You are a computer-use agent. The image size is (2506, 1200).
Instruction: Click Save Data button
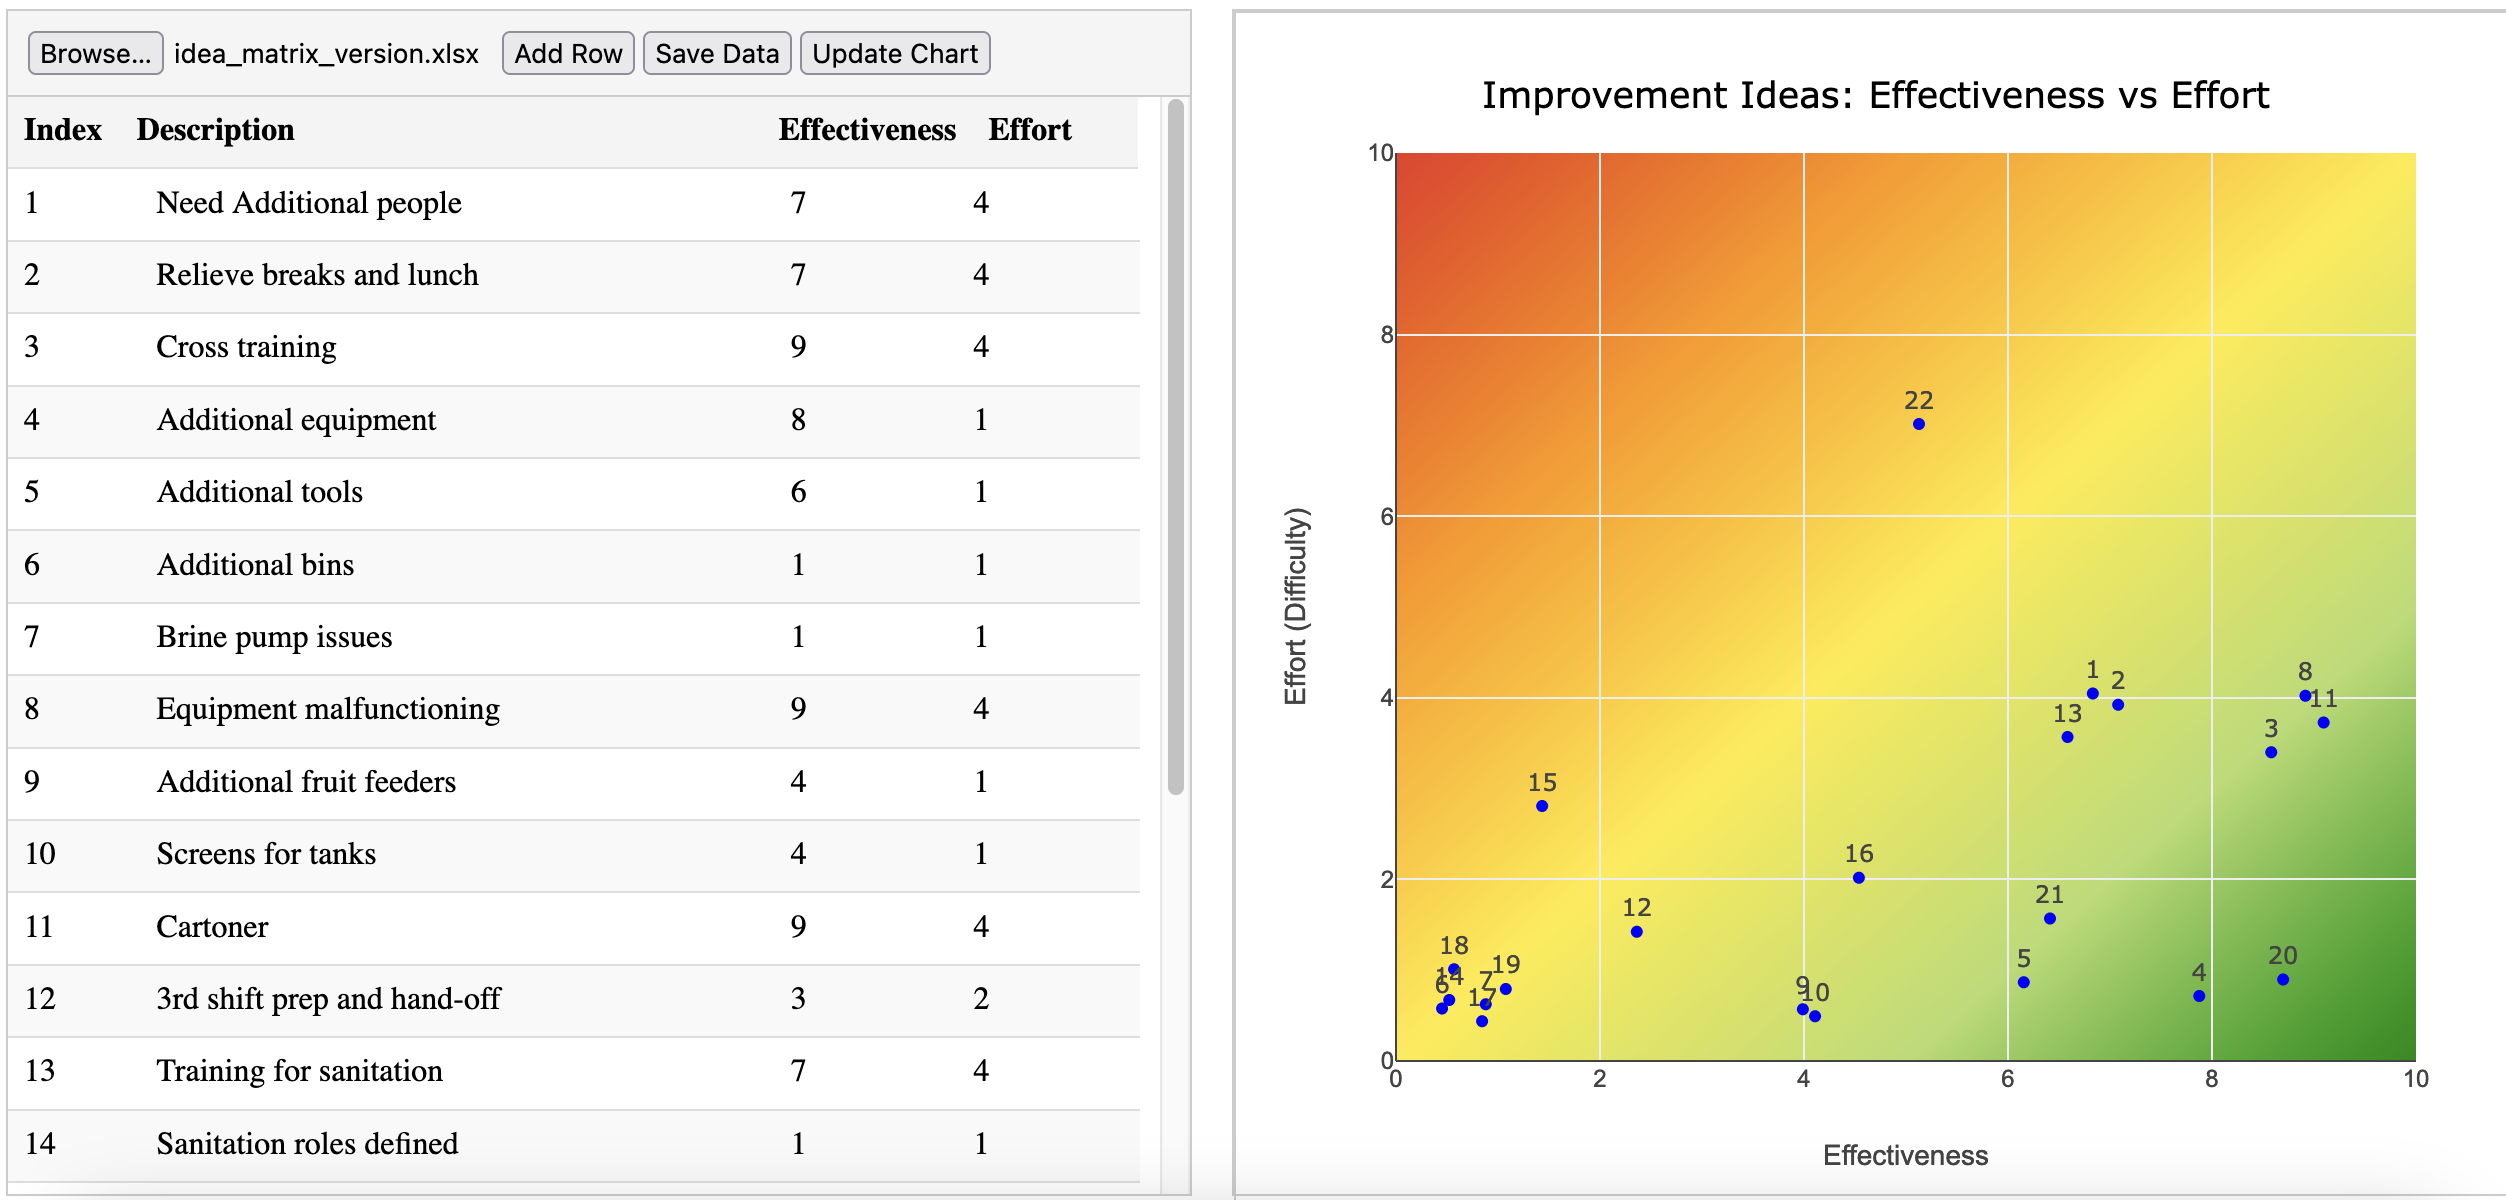pos(716,54)
